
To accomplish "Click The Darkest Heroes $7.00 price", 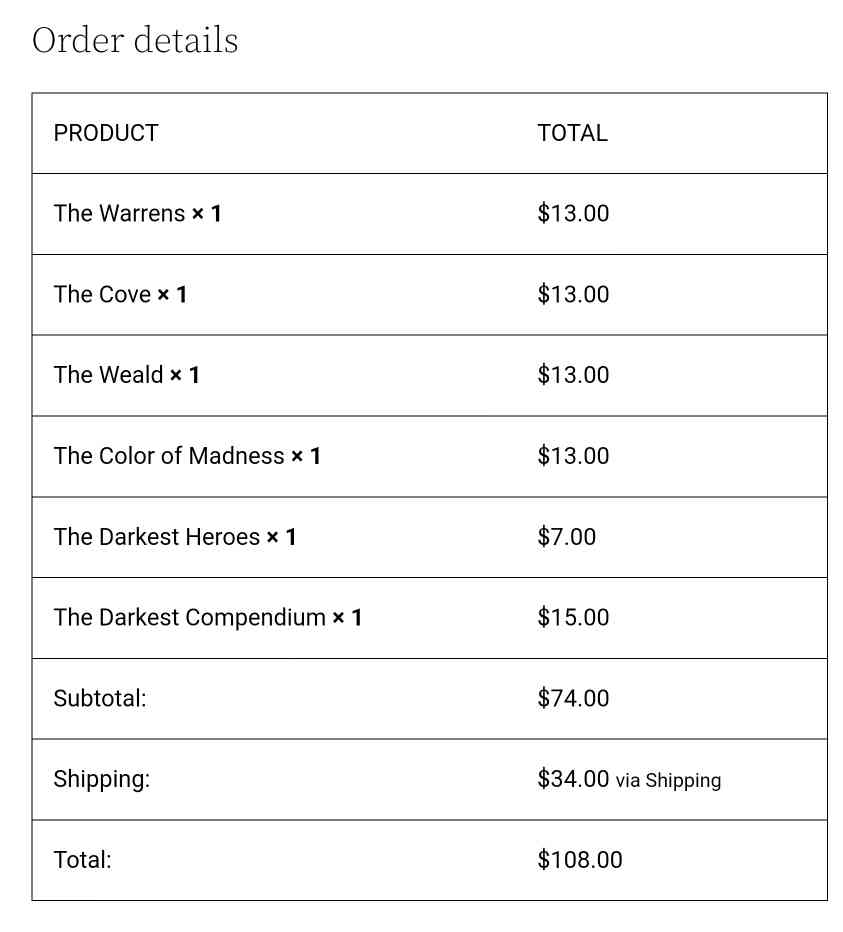I will coord(567,537).
